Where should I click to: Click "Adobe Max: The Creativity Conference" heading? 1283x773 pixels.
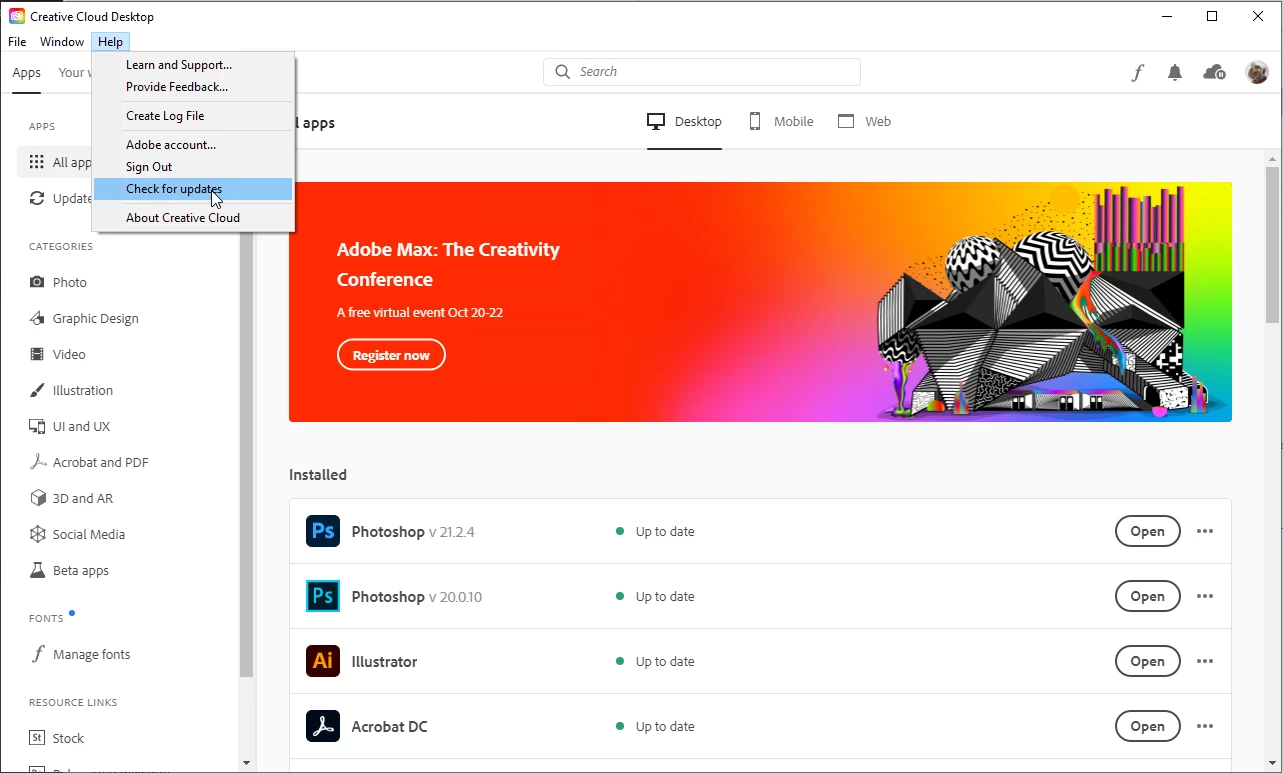click(448, 265)
